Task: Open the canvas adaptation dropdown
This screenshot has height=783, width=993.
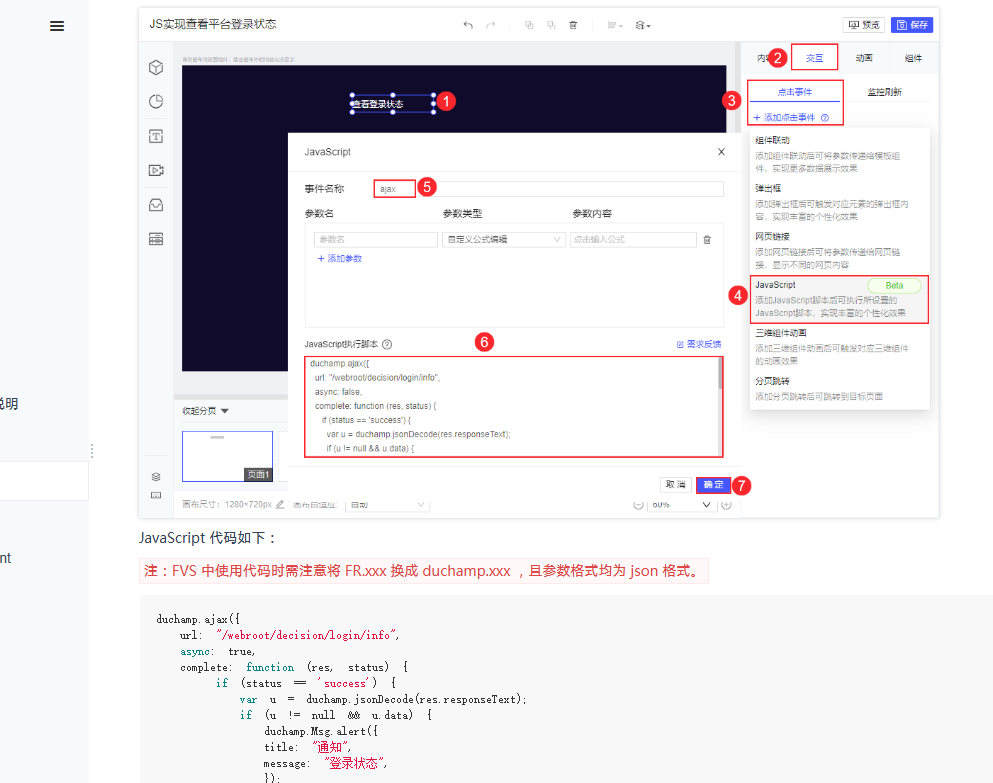Action: pyautogui.click(x=388, y=504)
